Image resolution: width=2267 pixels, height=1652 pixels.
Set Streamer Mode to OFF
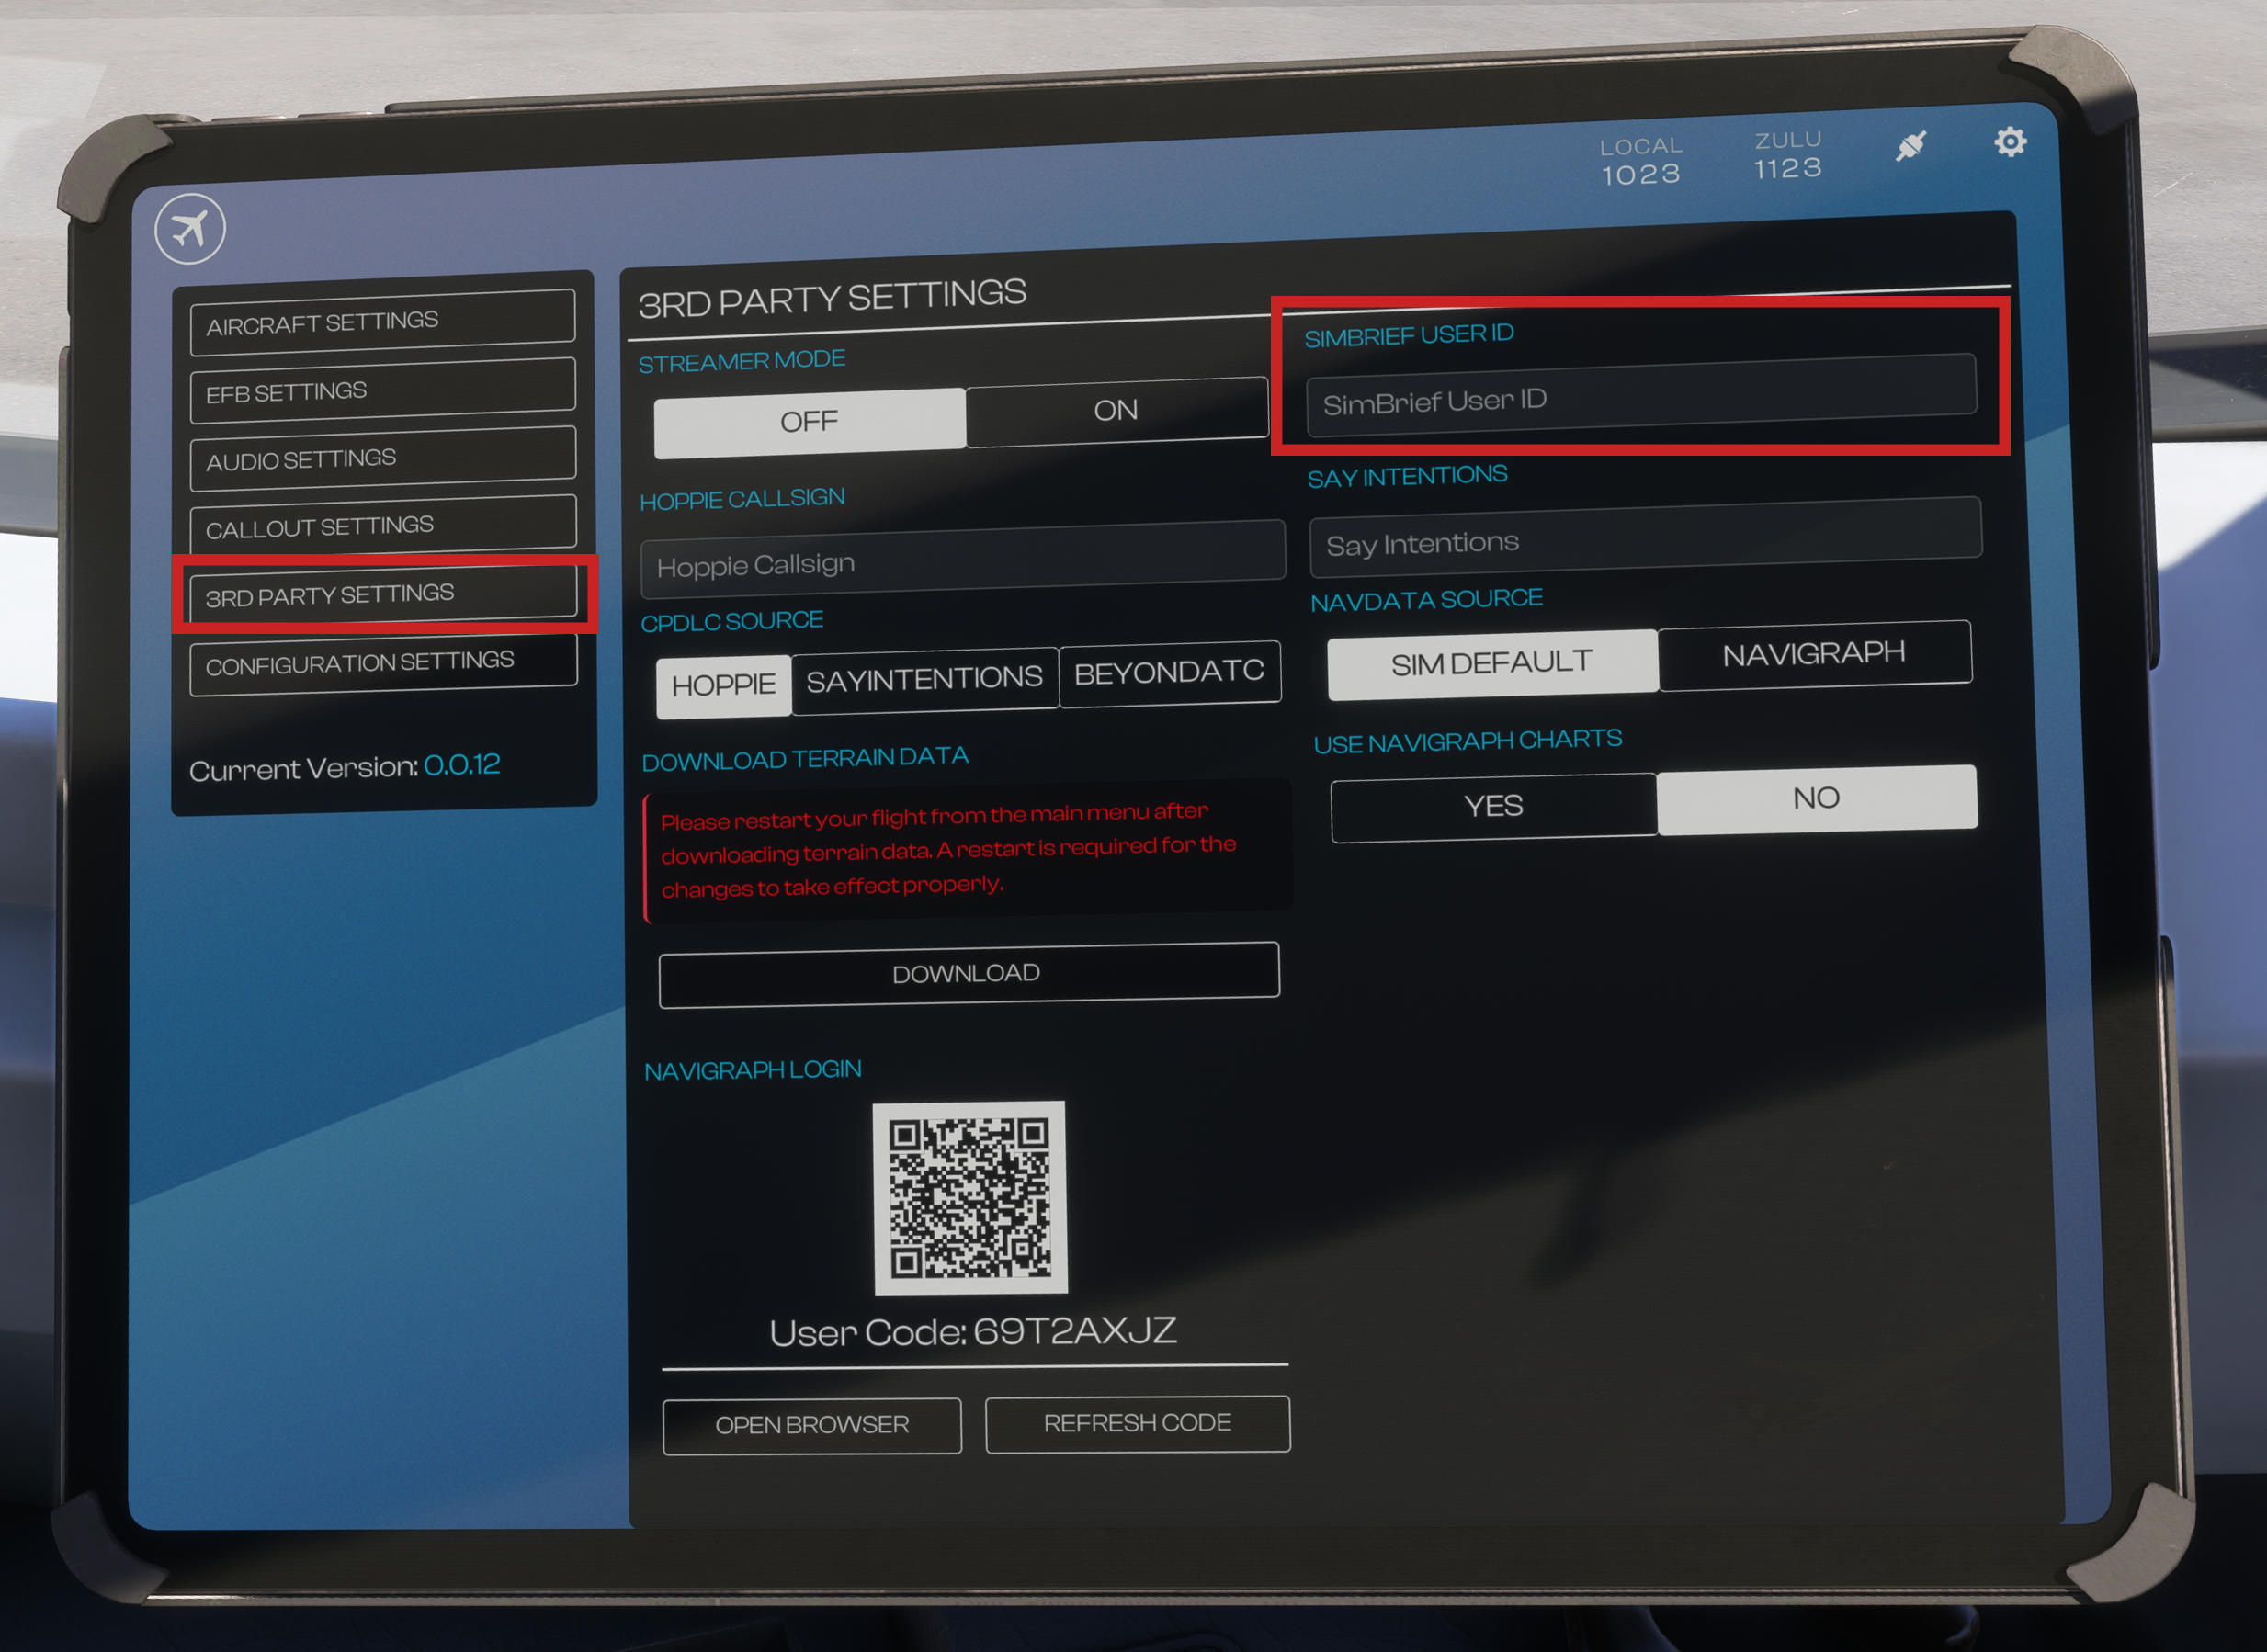click(x=809, y=422)
